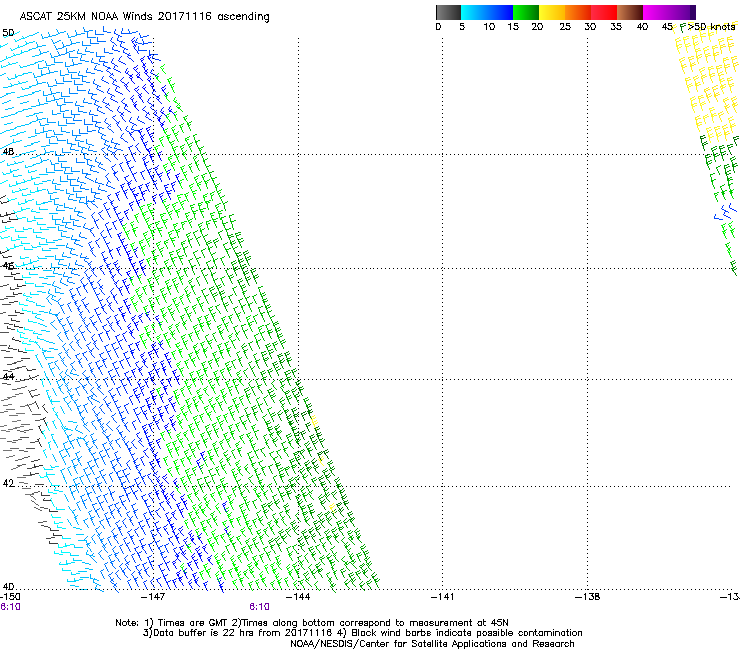Select the cyan-to-blue 5-15 knots color swatch
740x650 pixels.
coord(487,12)
